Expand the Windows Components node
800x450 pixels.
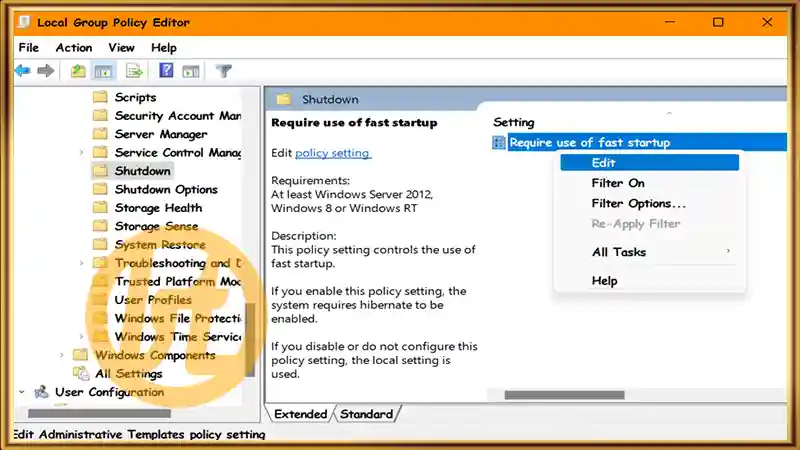(62, 355)
